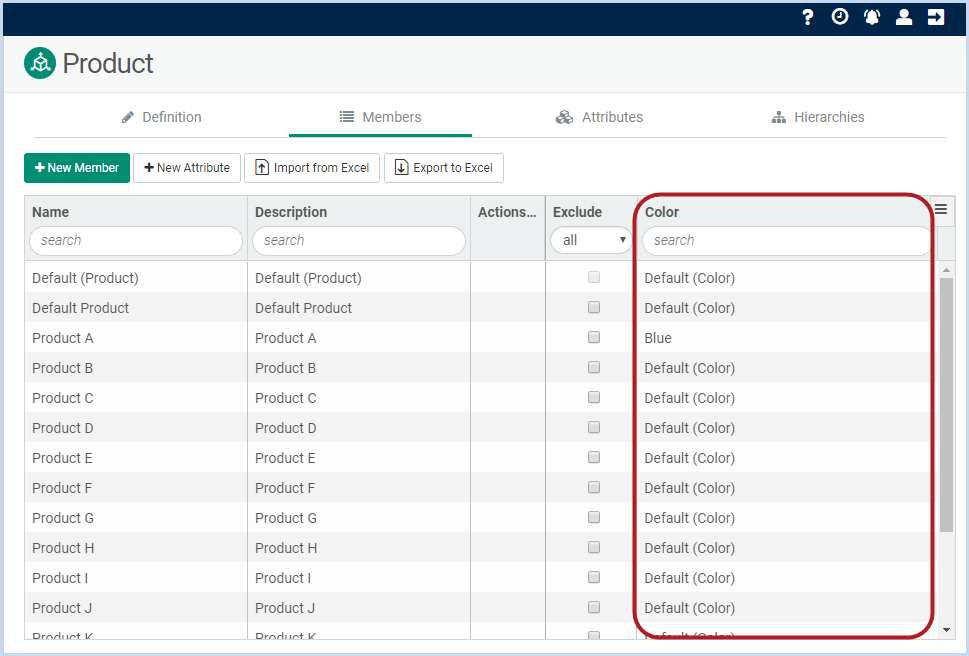Click the New Attribute button
Viewport: 969px width, 656px height.
pos(187,168)
